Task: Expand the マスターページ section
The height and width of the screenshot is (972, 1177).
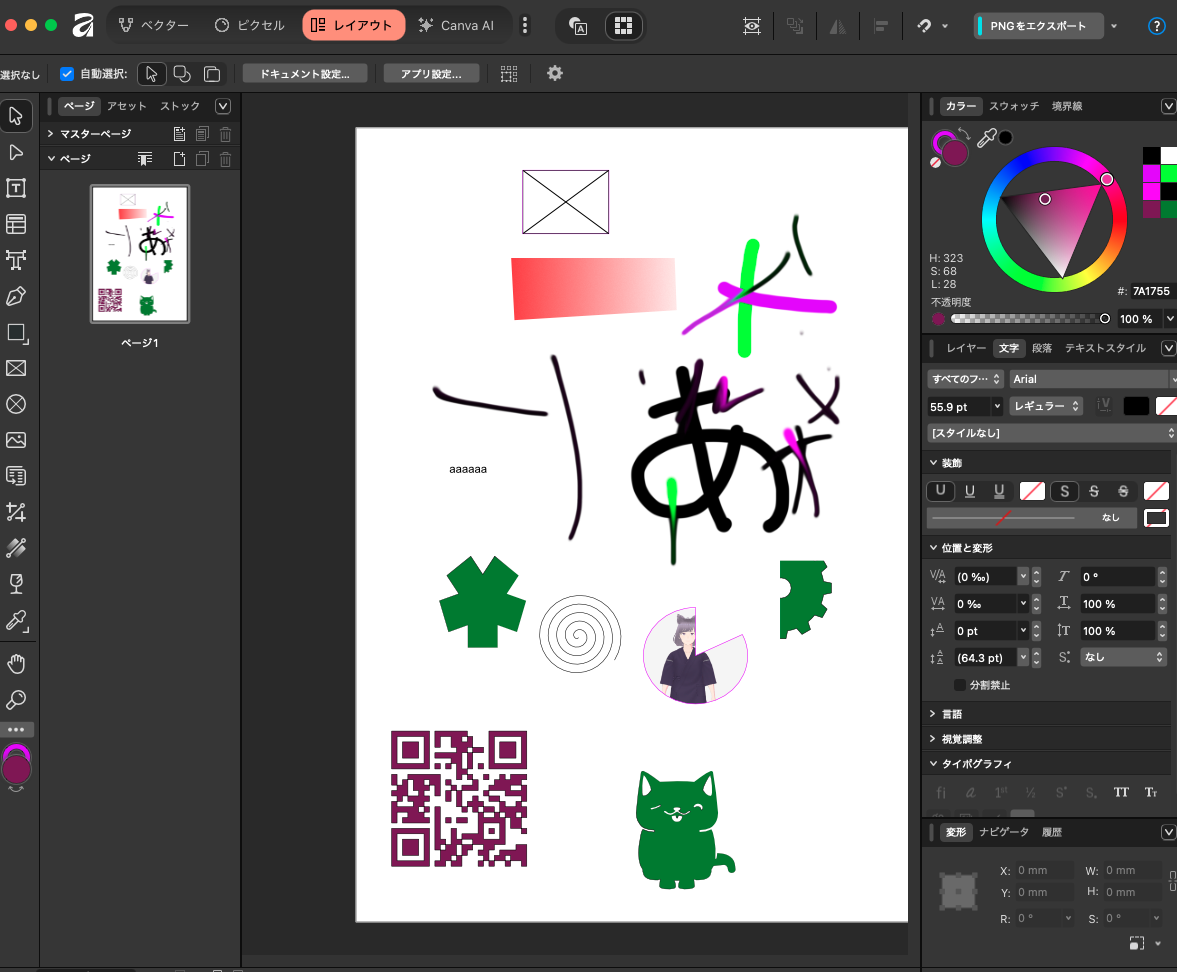Action: tap(50, 134)
